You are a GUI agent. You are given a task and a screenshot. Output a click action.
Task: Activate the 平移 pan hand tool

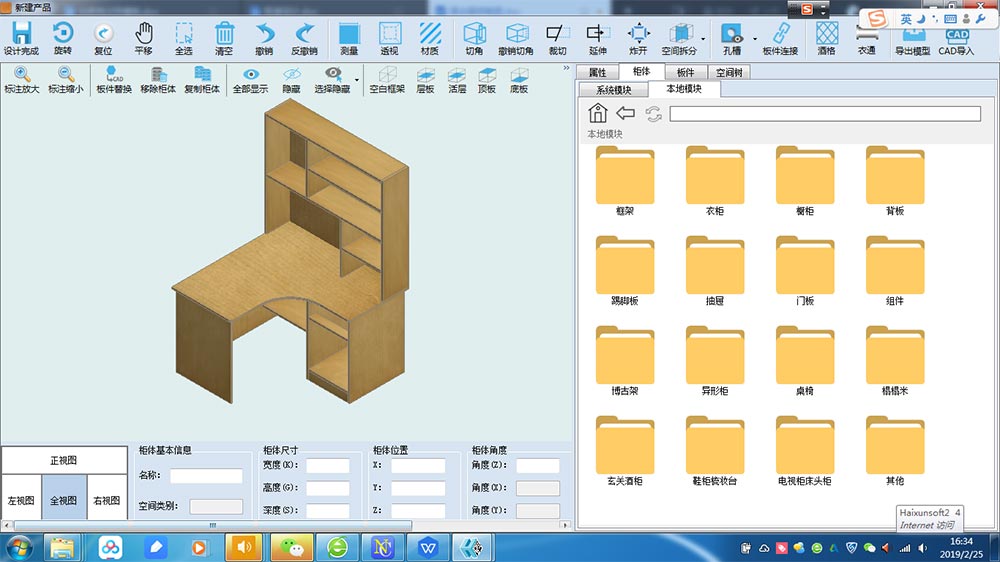143,33
